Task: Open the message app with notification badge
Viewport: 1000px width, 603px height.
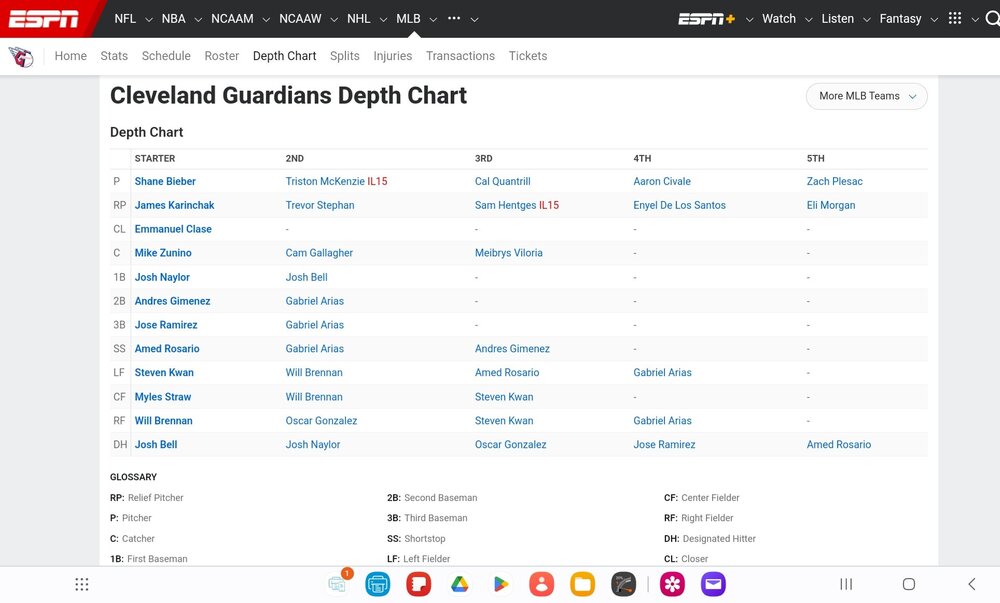Action: click(337, 583)
